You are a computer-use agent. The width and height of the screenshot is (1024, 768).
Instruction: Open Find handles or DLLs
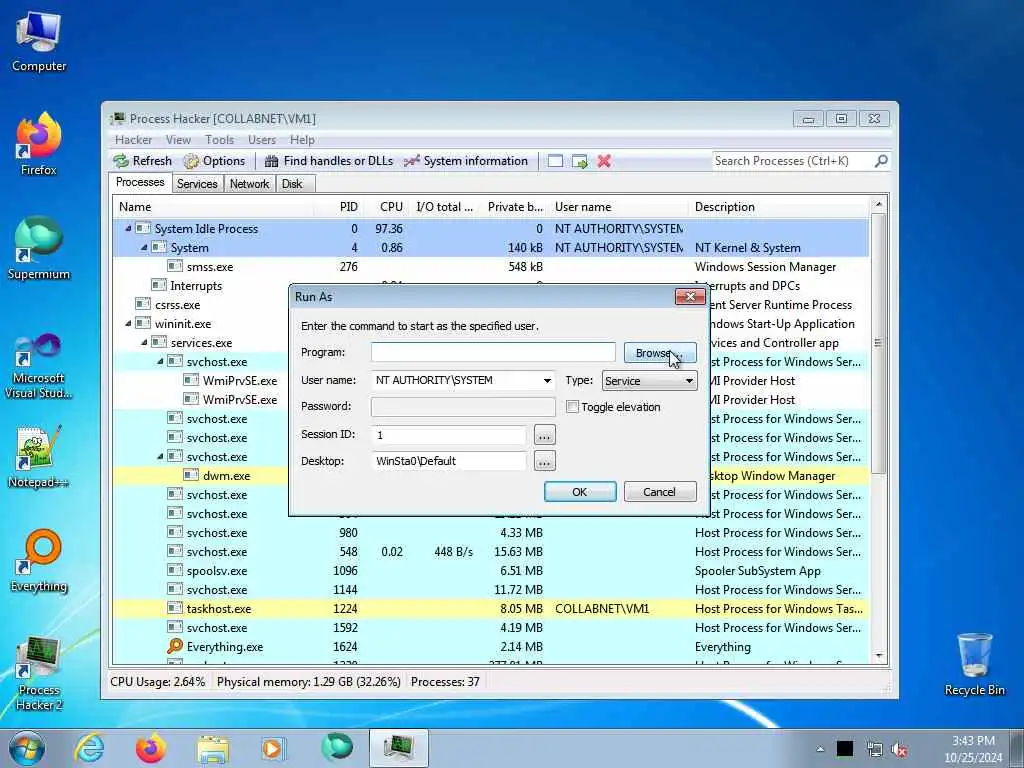pyautogui.click(x=329, y=161)
